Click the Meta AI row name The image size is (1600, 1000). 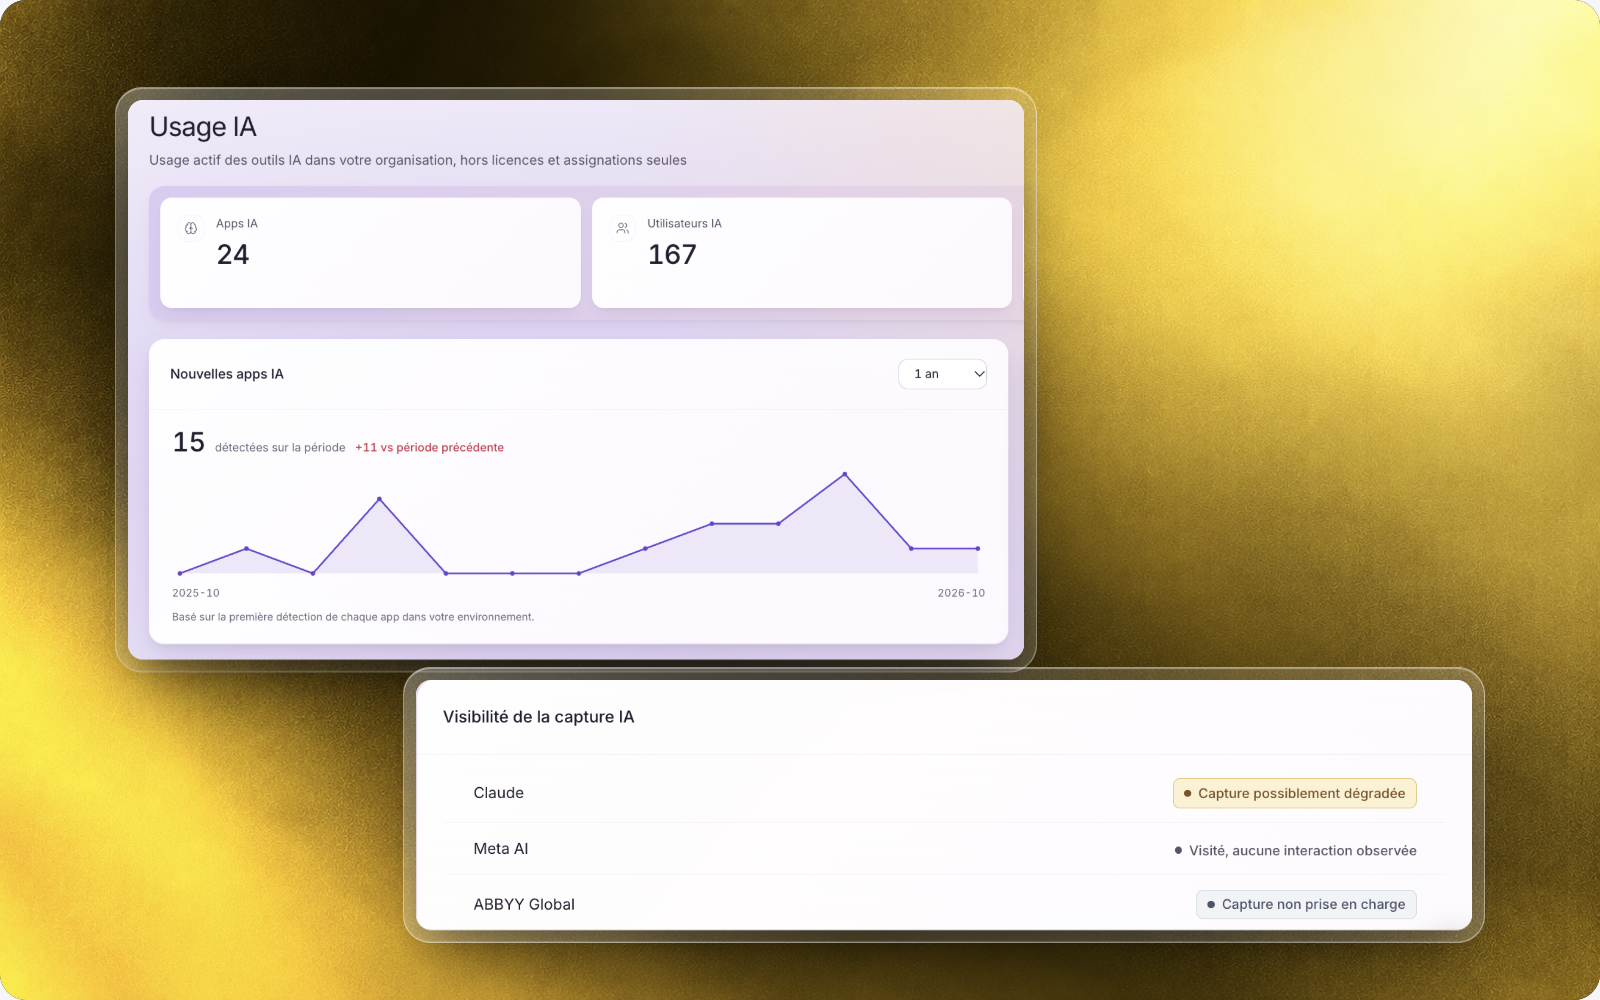(x=500, y=849)
